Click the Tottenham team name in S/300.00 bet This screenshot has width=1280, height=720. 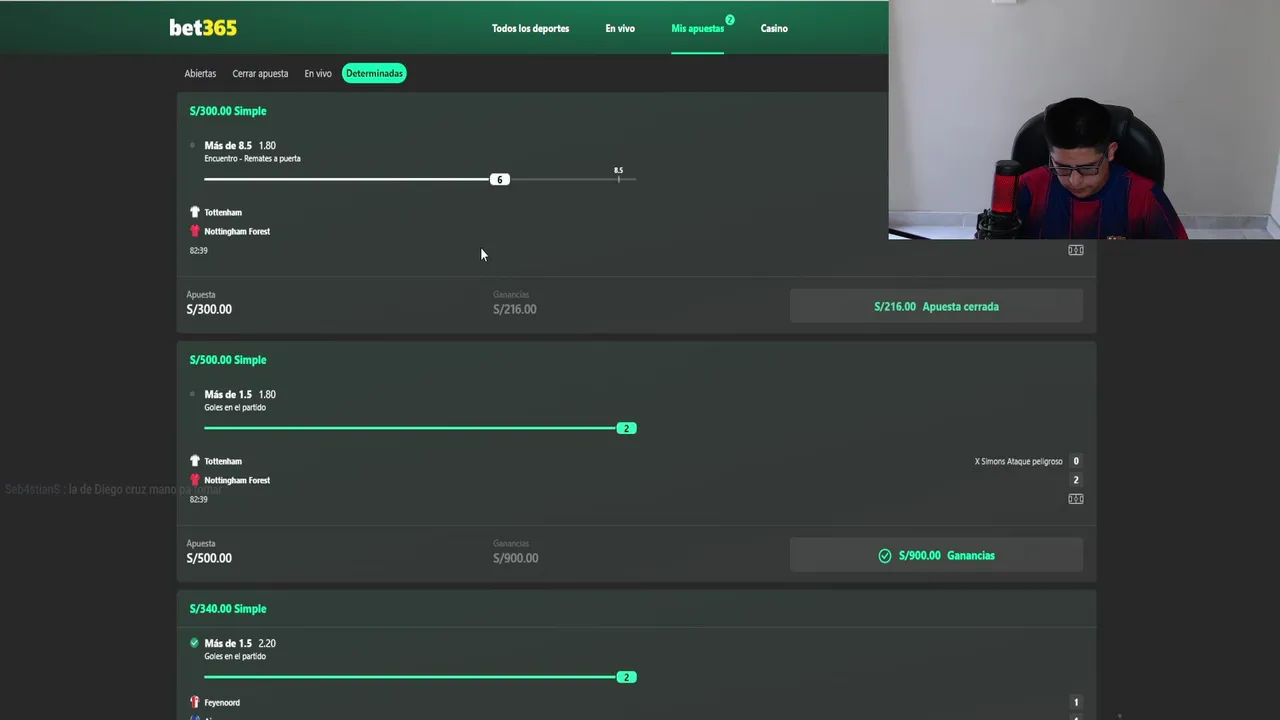223,212
